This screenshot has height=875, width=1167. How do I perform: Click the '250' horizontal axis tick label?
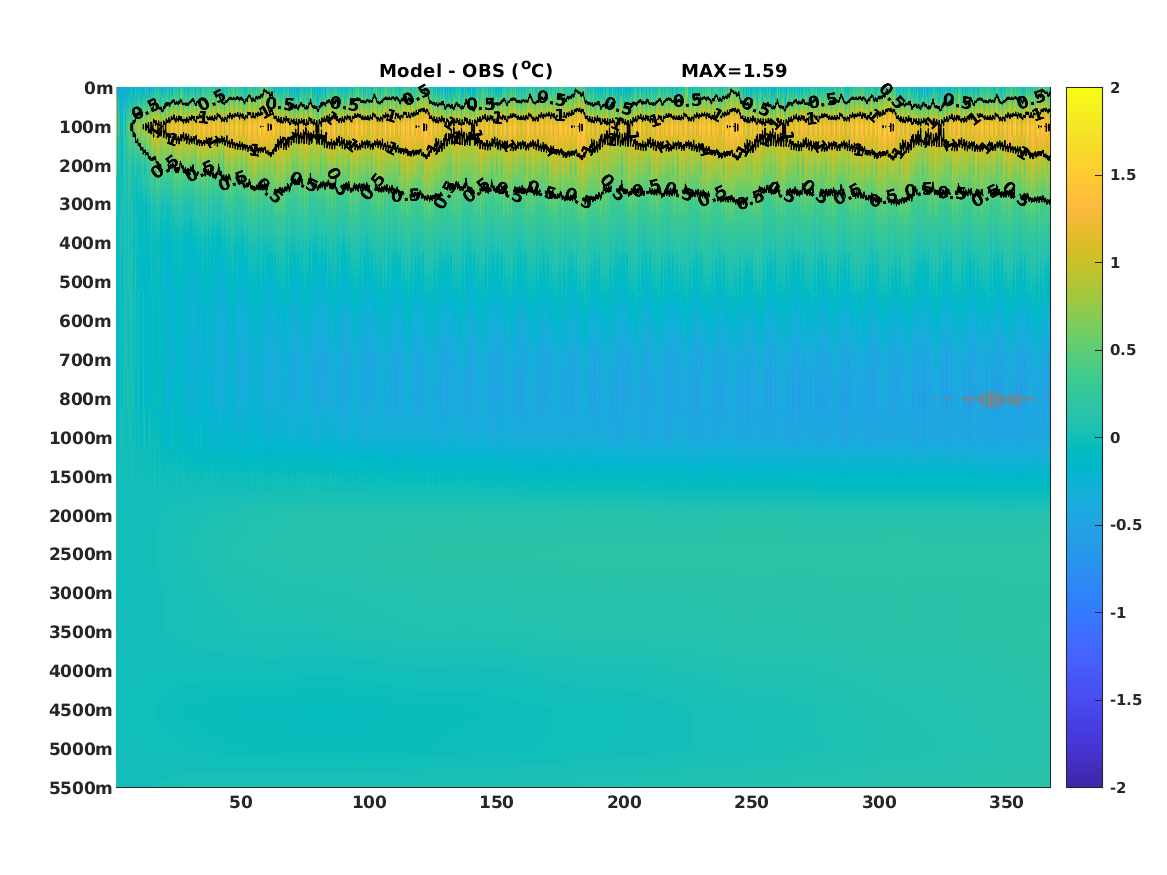coord(752,803)
